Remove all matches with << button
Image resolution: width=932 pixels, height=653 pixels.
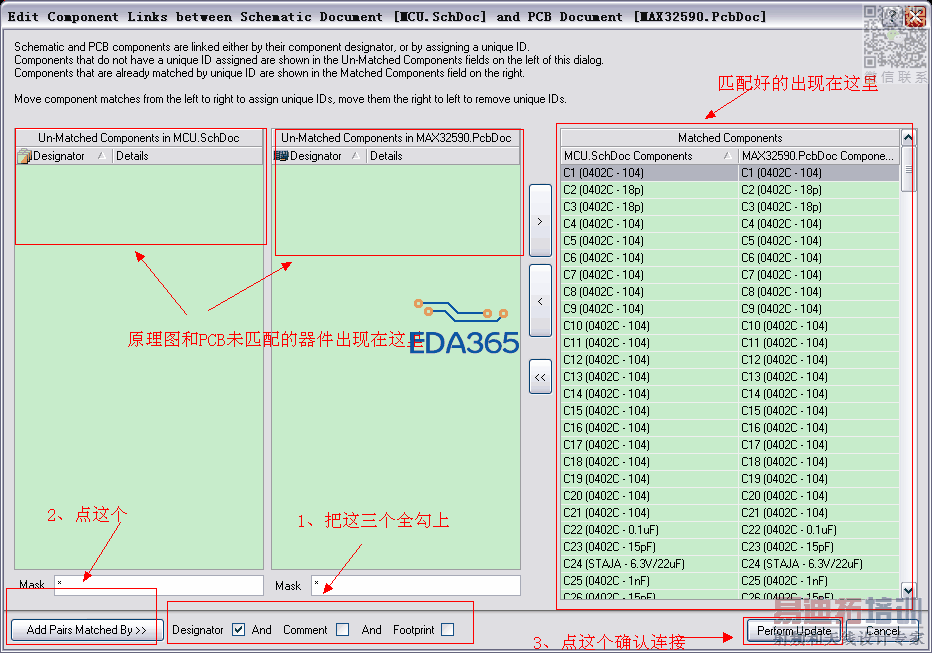click(540, 377)
